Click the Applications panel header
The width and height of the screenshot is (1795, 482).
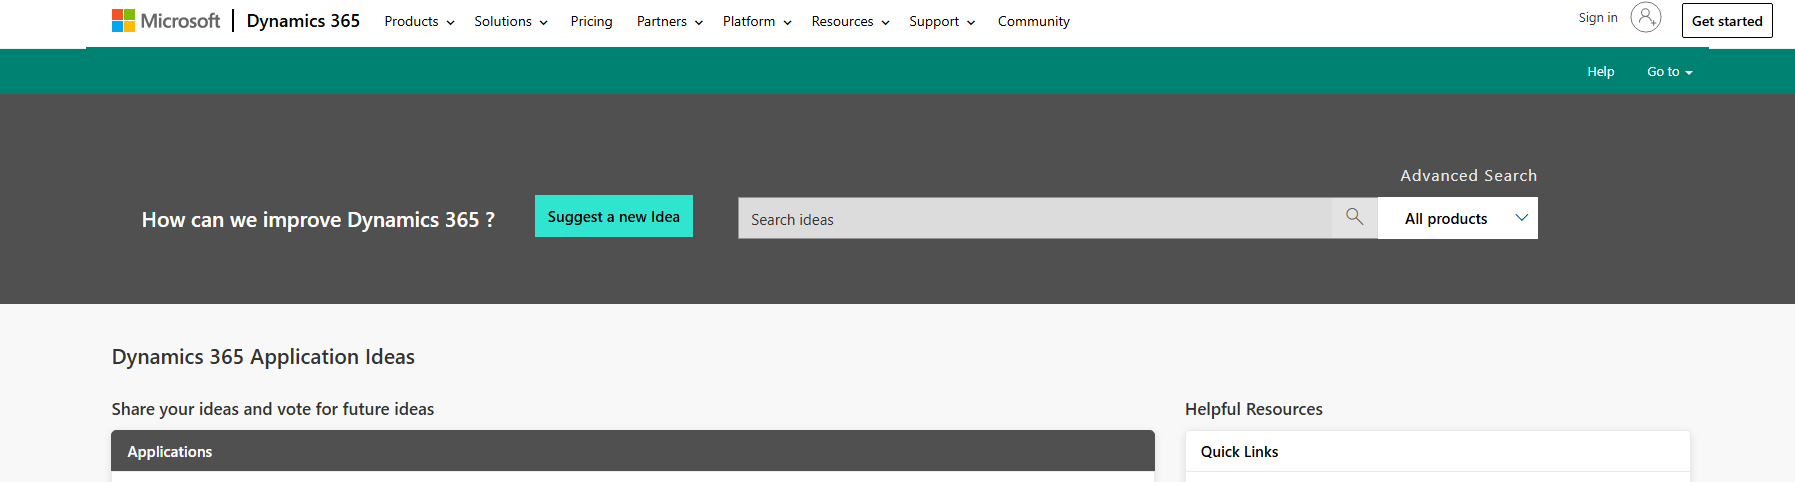pos(633,451)
